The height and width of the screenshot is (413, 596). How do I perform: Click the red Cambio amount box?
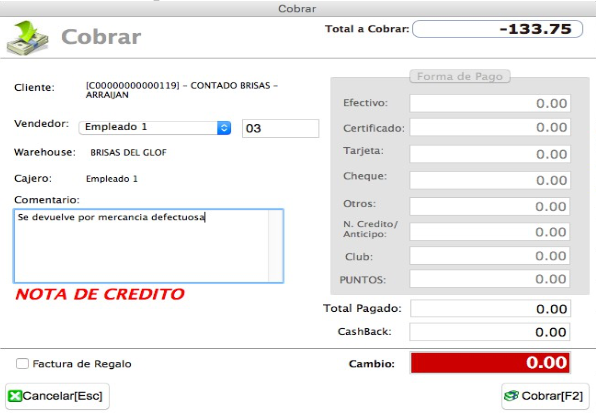coord(490,362)
